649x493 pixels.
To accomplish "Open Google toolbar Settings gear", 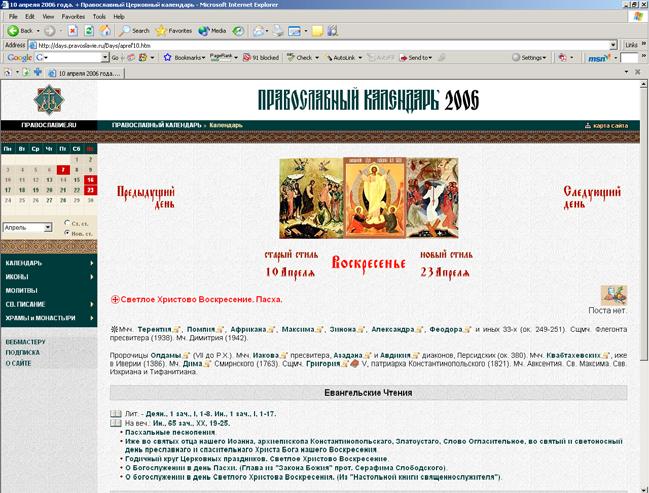I will (x=529, y=58).
